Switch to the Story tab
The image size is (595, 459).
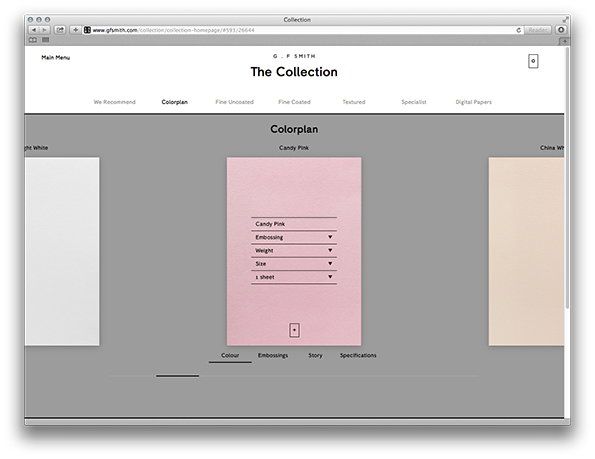click(315, 355)
